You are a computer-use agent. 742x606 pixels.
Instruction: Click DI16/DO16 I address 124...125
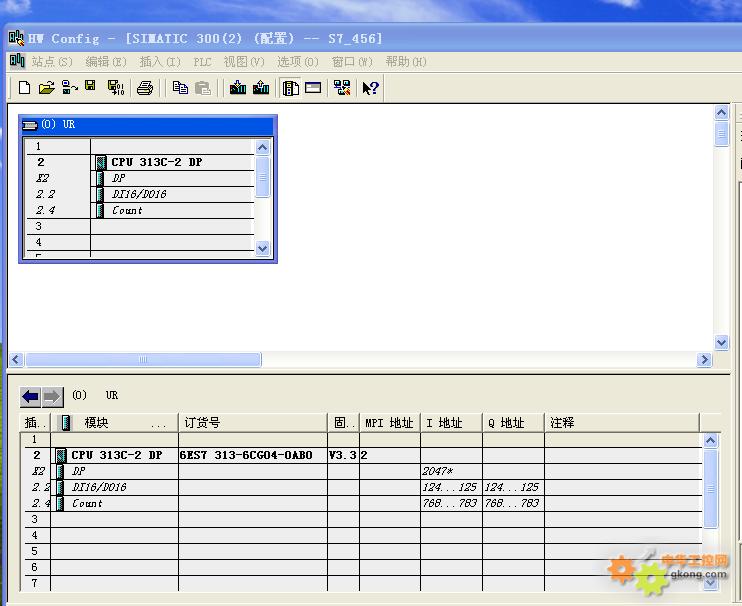point(450,487)
